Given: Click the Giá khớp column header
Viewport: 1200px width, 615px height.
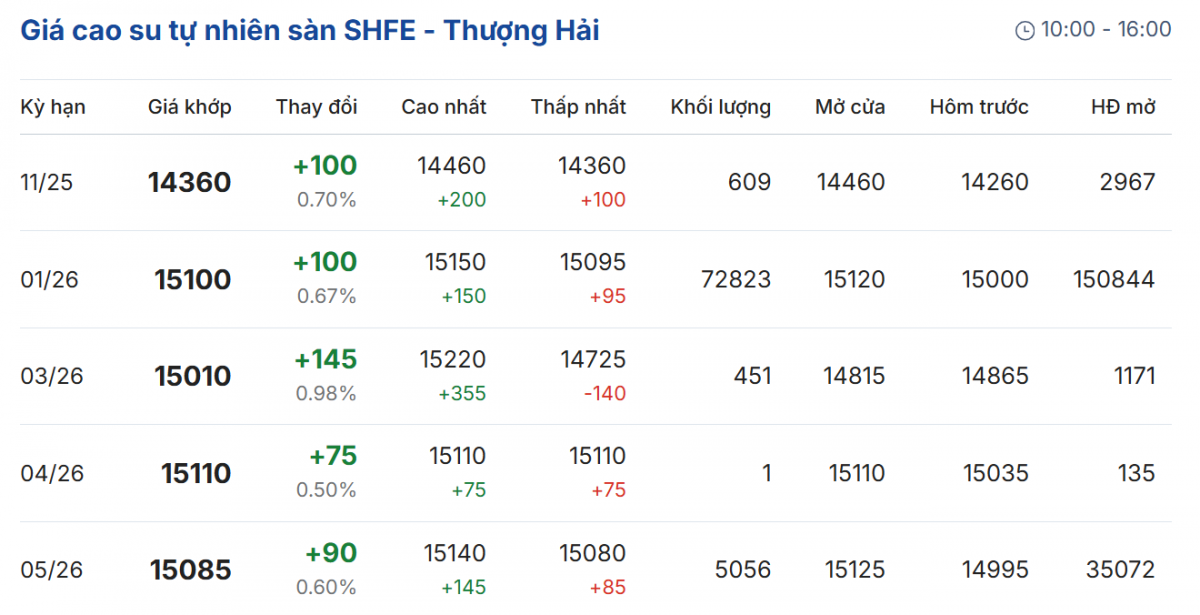Looking at the screenshot, I should [x=190, y=107].
